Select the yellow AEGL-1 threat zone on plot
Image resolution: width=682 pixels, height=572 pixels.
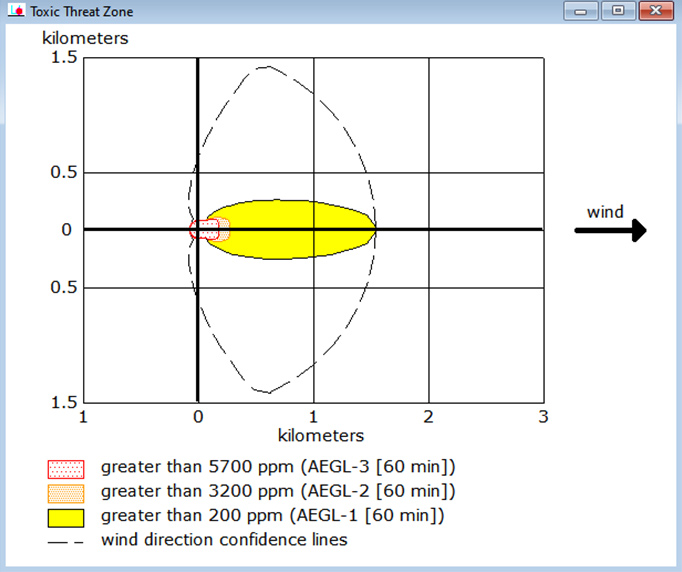point(300,229)
